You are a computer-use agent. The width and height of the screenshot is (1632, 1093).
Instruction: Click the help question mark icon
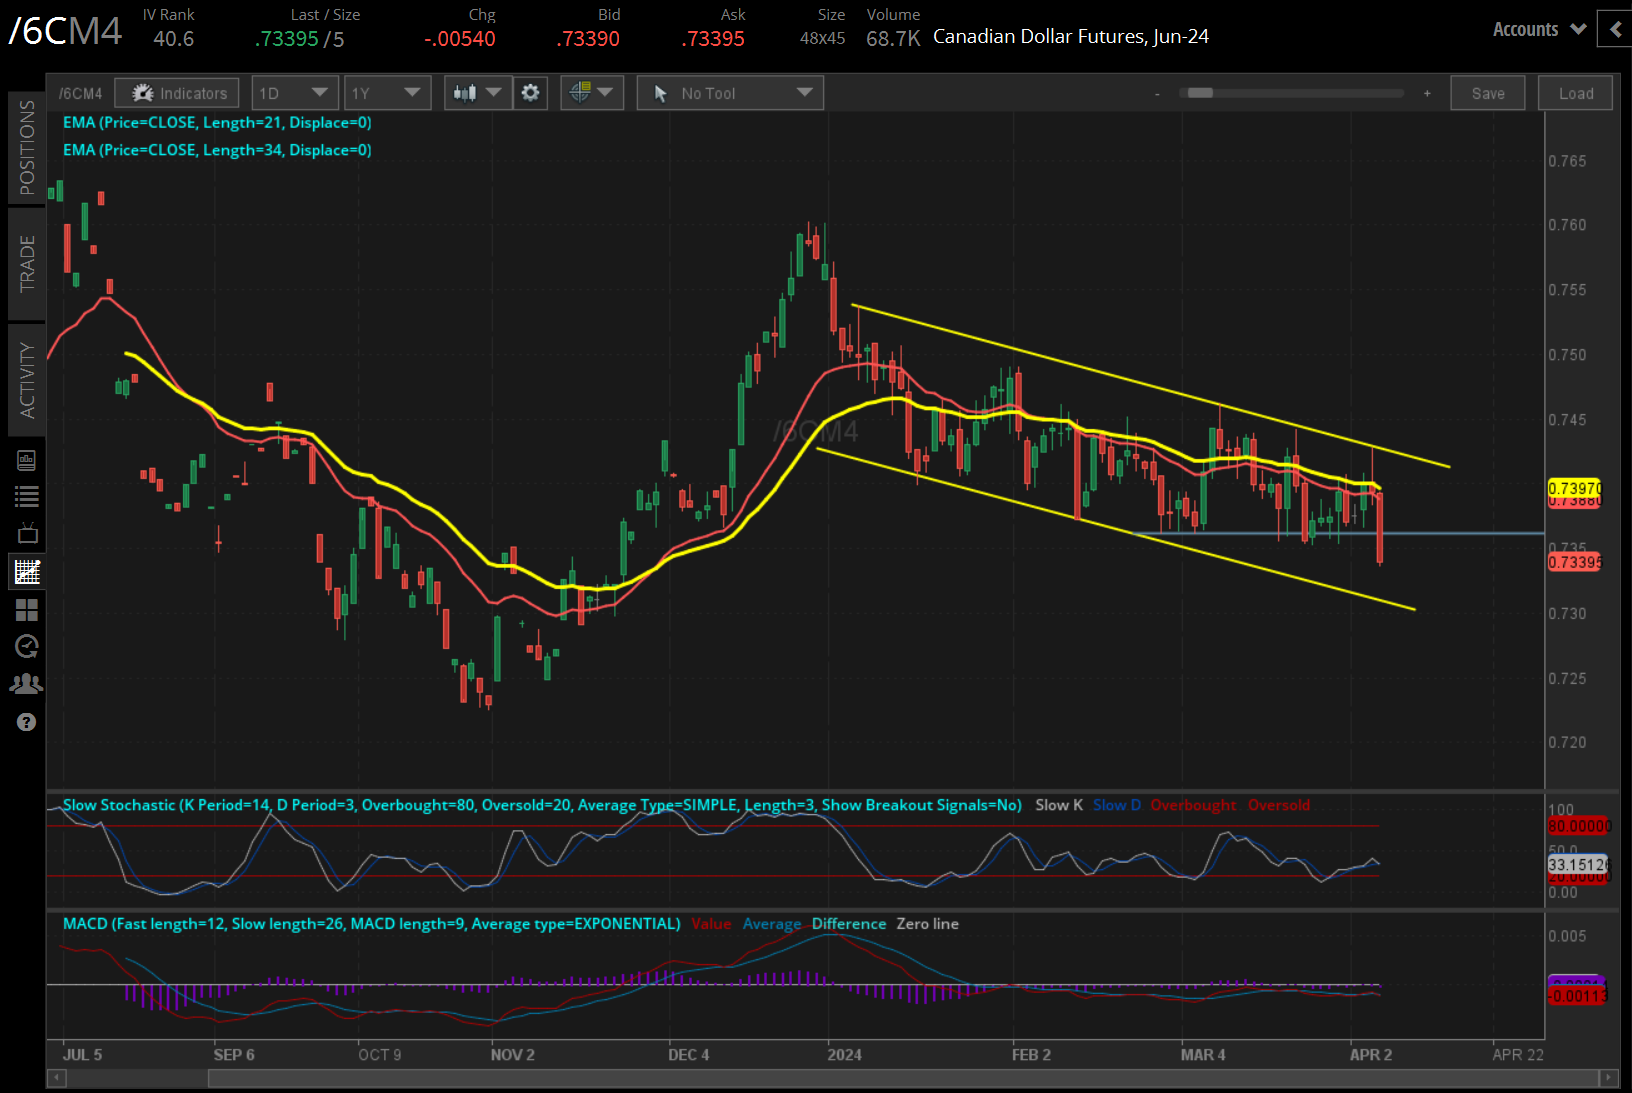tap(27, 722)
